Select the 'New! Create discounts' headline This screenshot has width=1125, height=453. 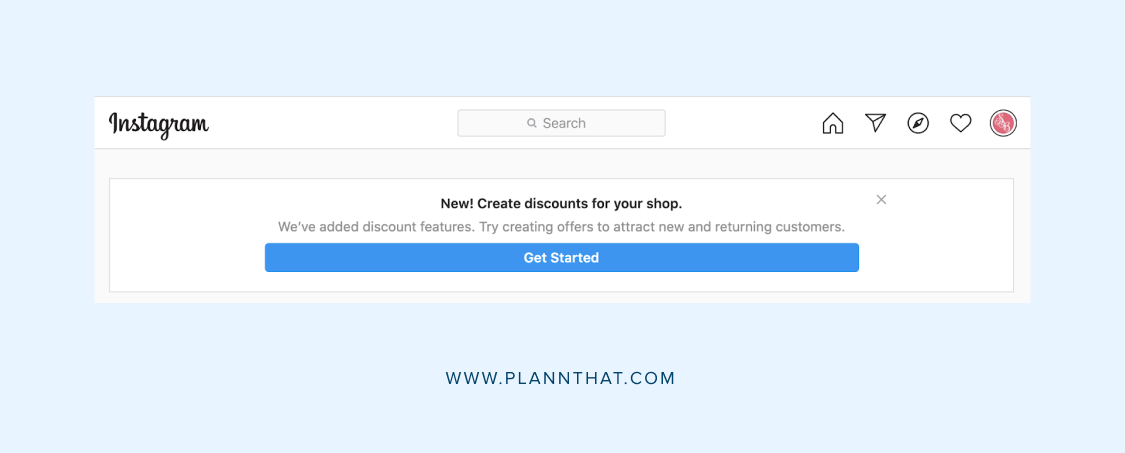coord(561,203)
